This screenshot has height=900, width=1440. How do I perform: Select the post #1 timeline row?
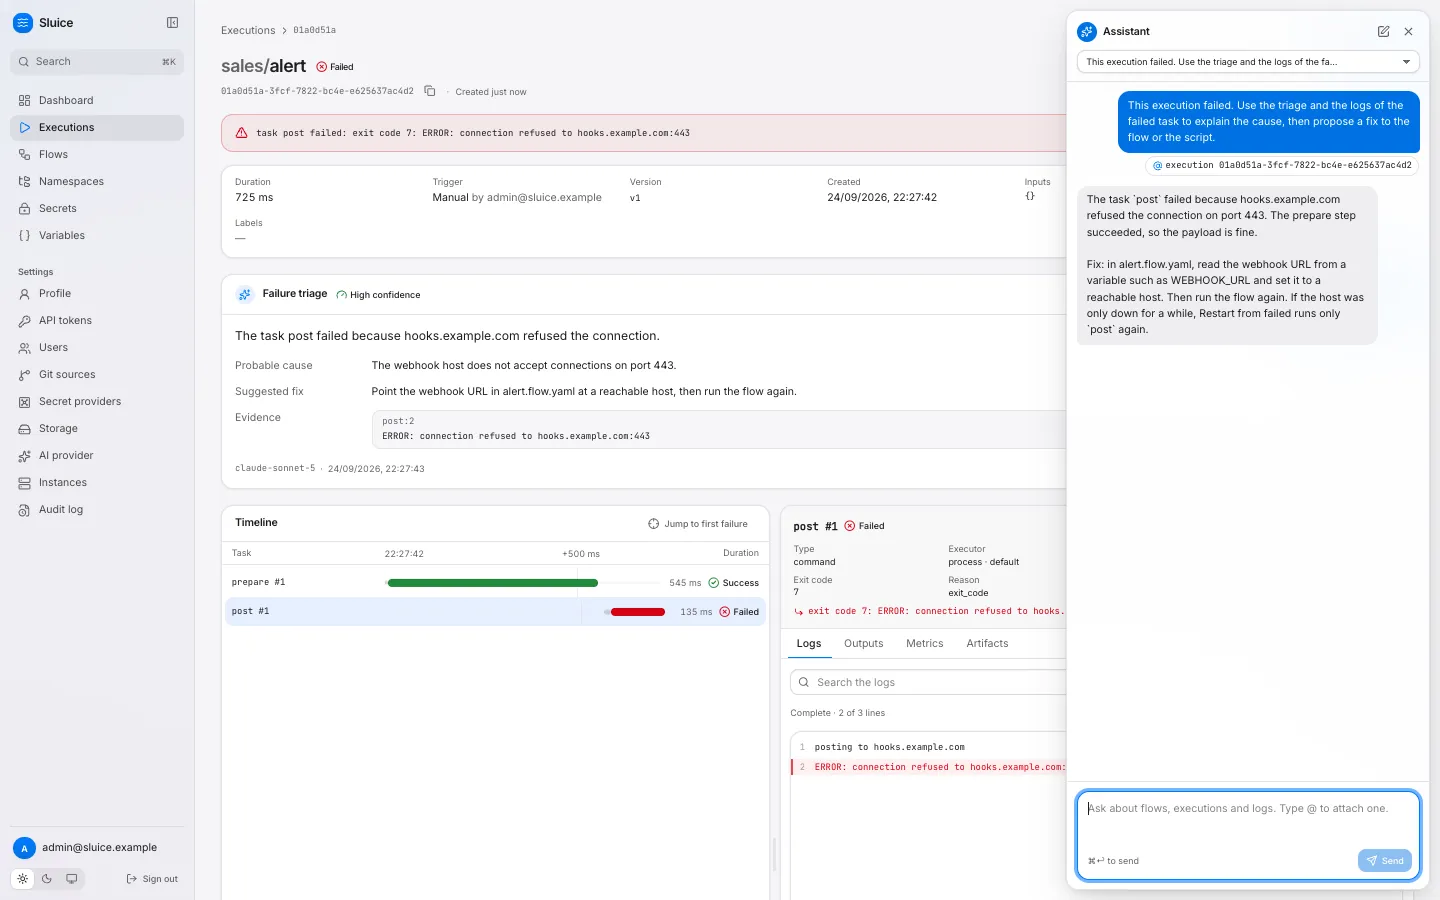pos(495,611)
